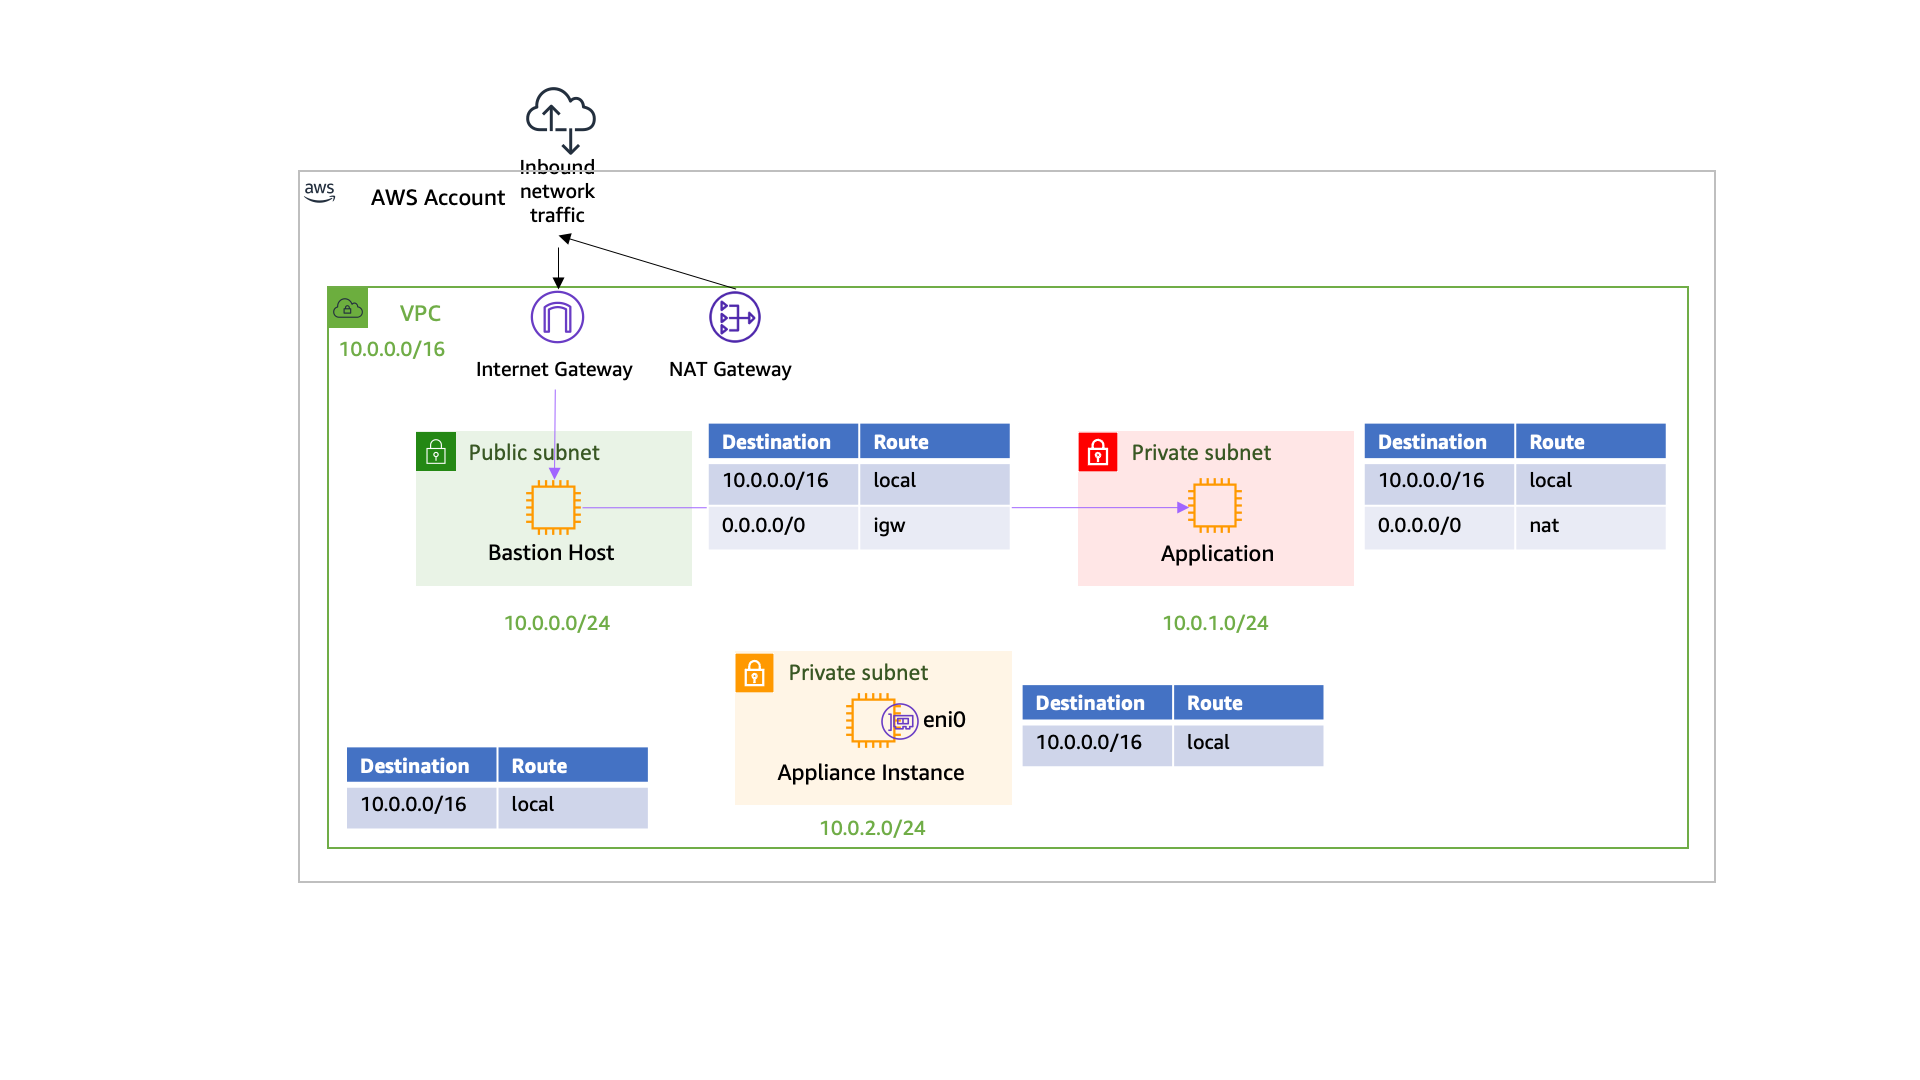
Task: Select the AWS Account label
Action: 437,198
